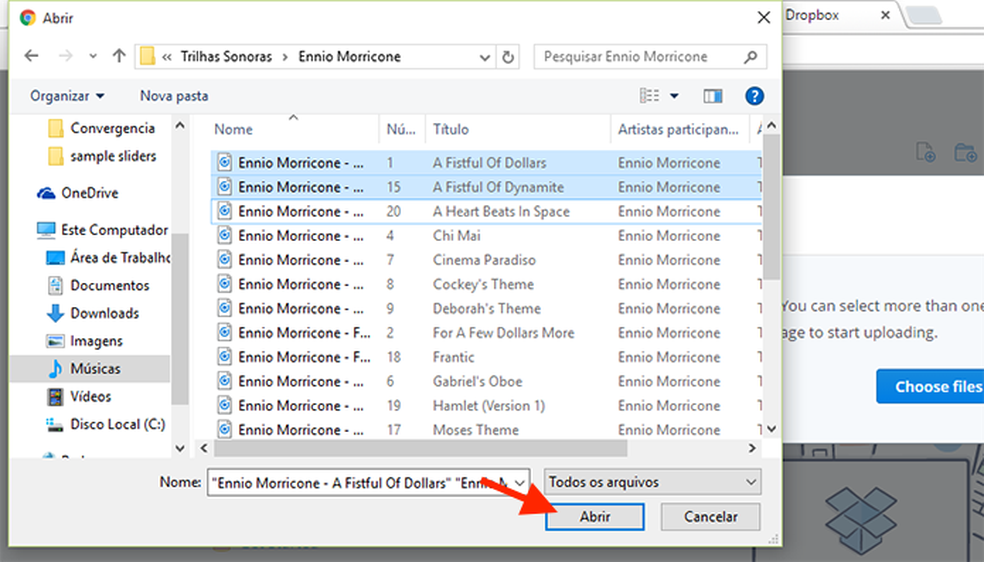Select the A Fistful Of Dynamite file
984x562 pixels.
(486, 187)
